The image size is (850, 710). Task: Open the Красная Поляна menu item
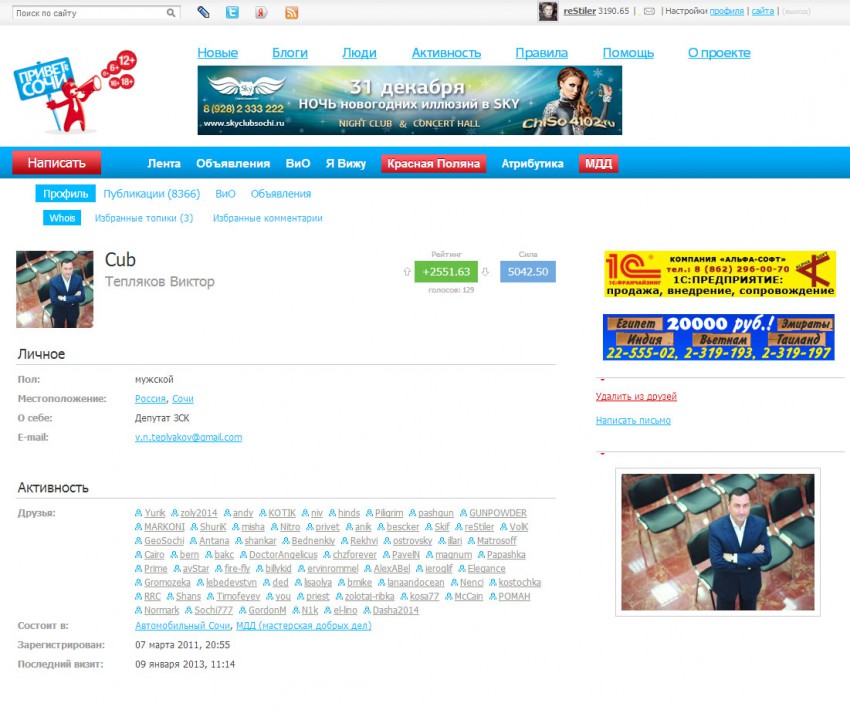click(434, 164)
